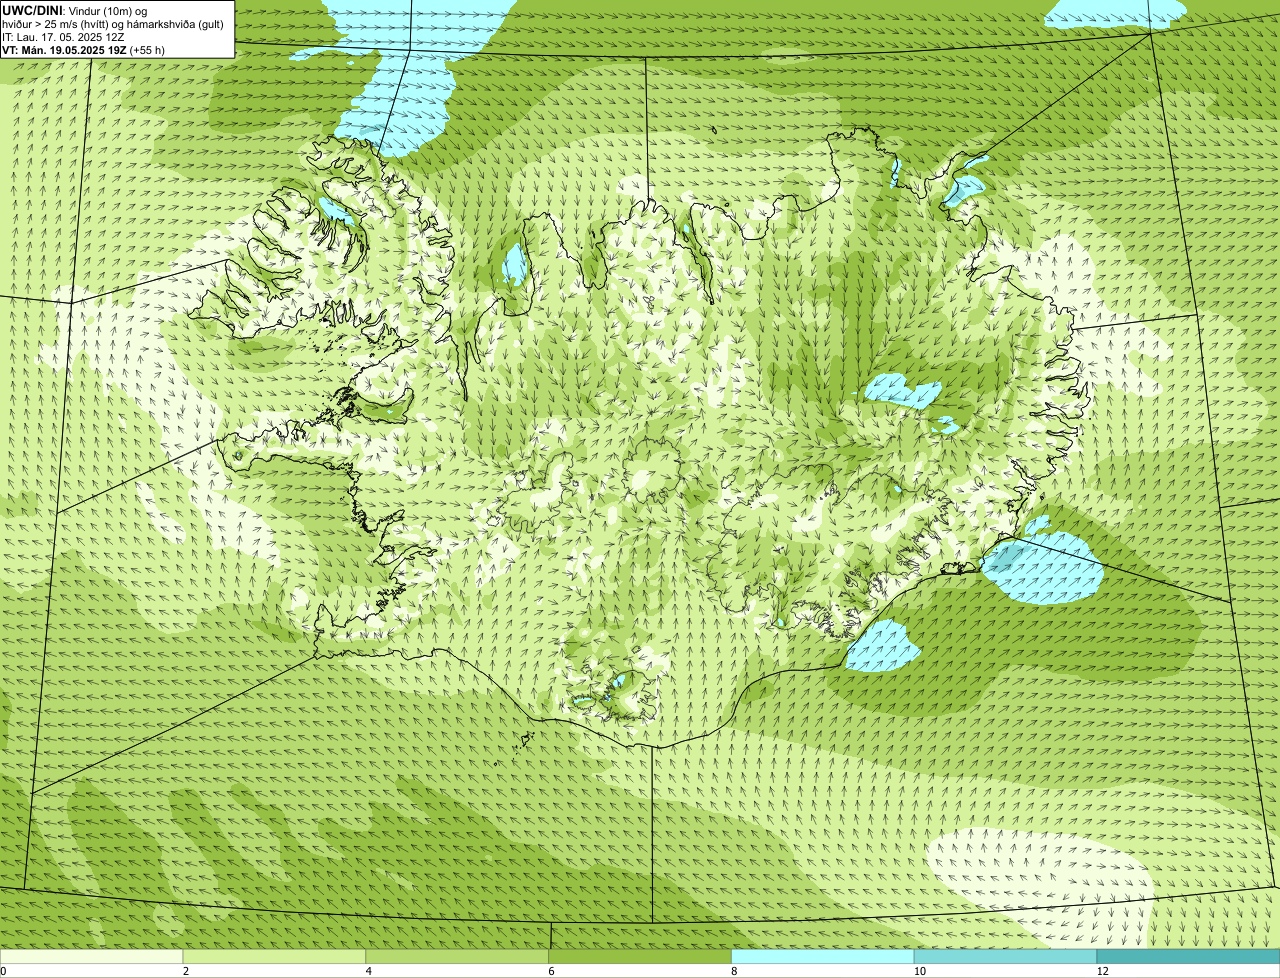Click the "10" scale label
Viewport: 1280px width, 978px height.
click(919, 971)
